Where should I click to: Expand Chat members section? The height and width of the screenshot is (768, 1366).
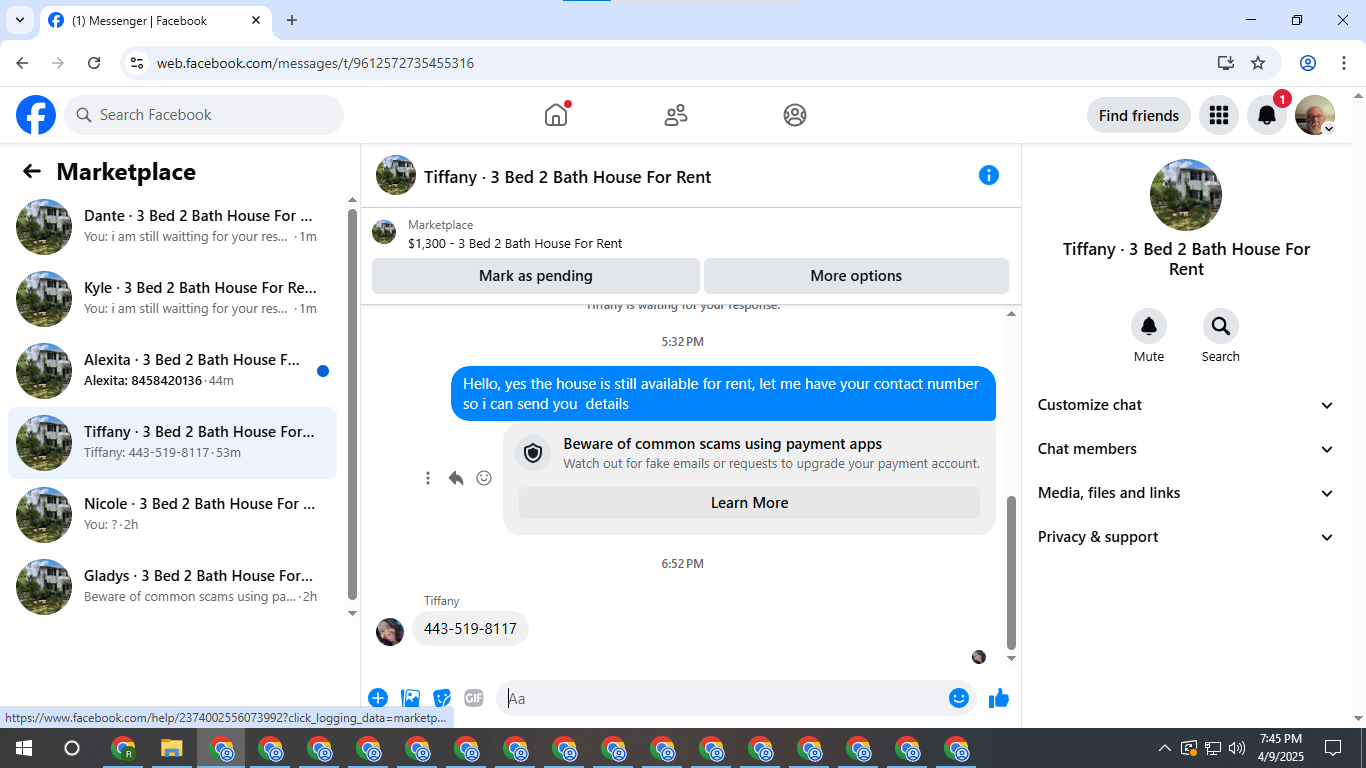pos(1186,449)
